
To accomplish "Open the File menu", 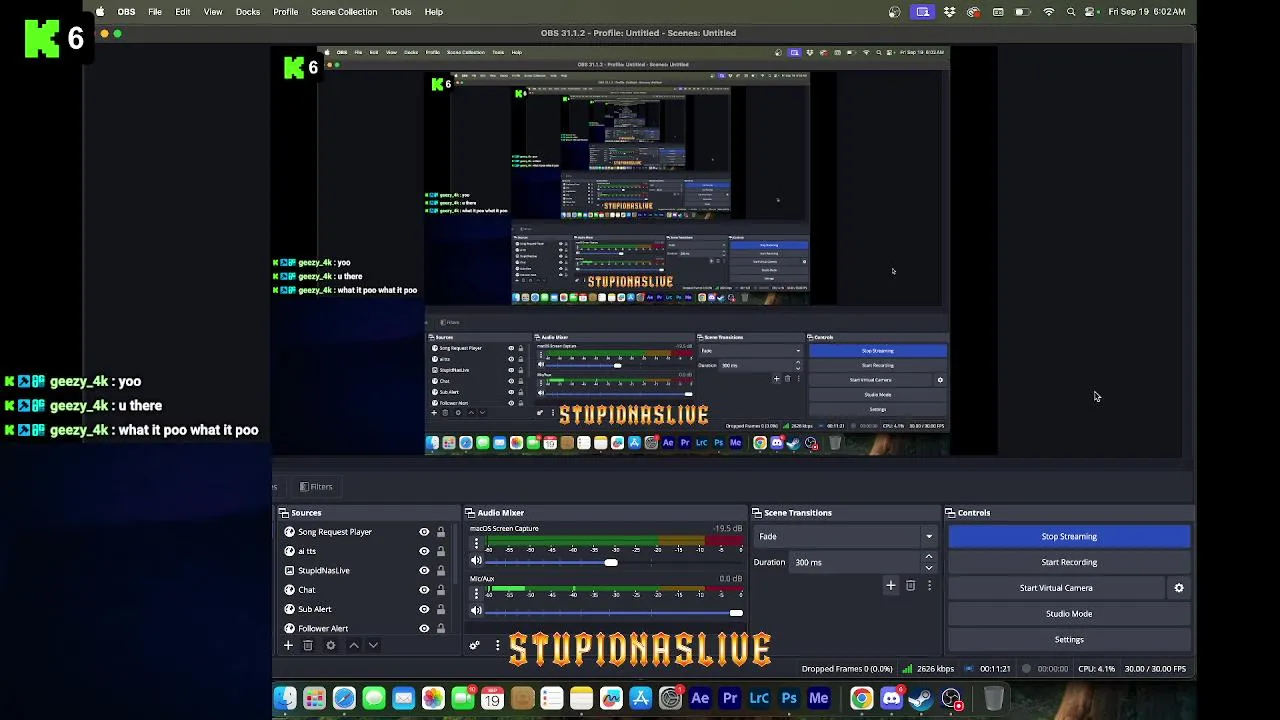I will 155,12.
